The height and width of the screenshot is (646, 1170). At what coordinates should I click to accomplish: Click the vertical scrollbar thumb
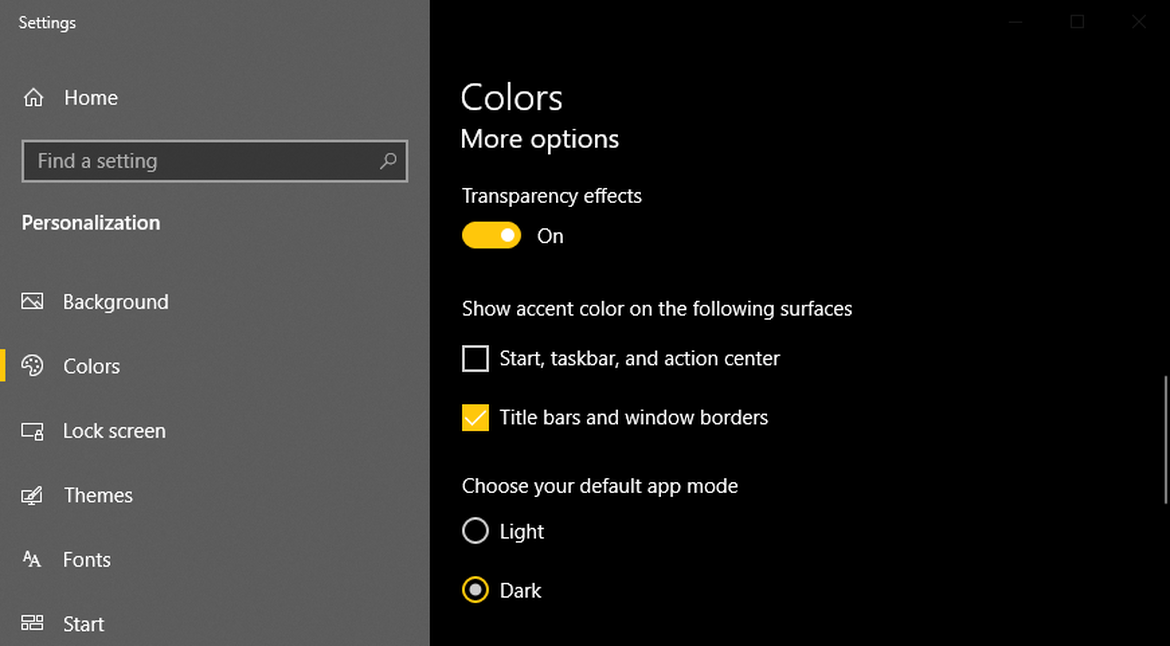(1164, 440)
